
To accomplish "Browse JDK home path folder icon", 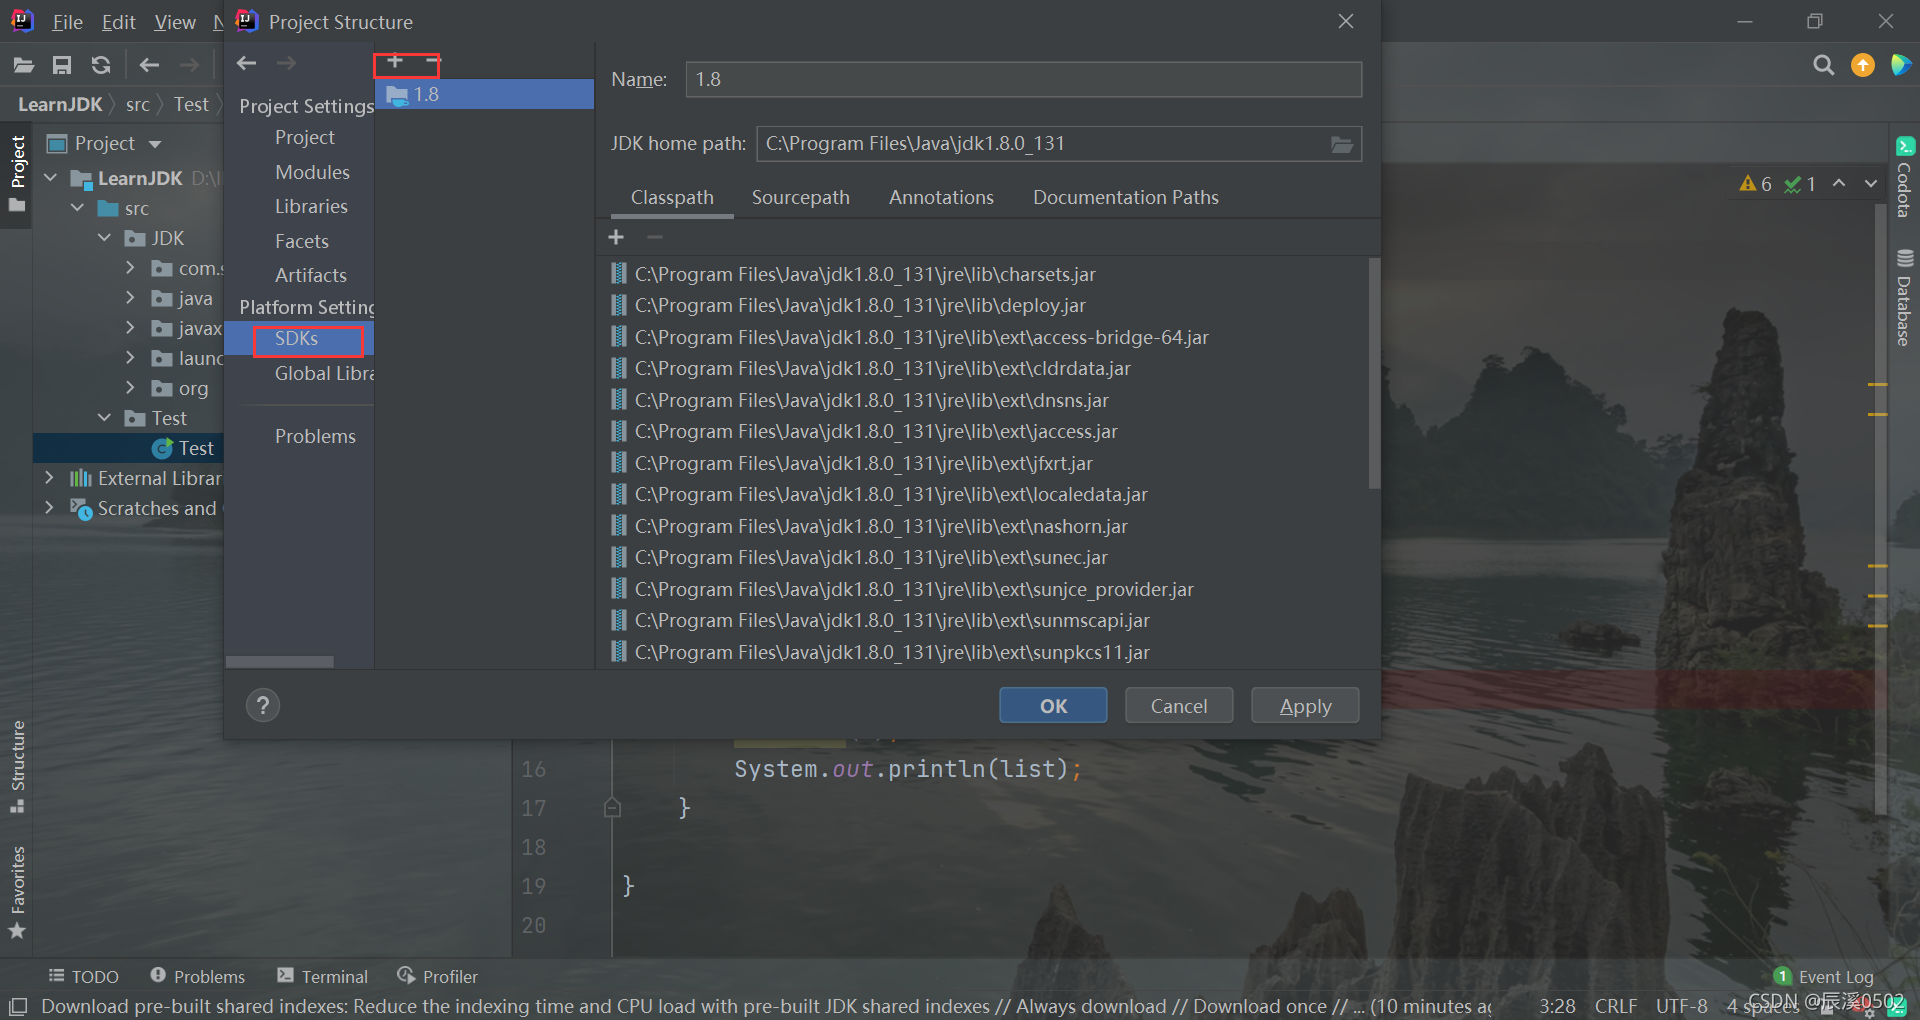I will coord(1342,145).
